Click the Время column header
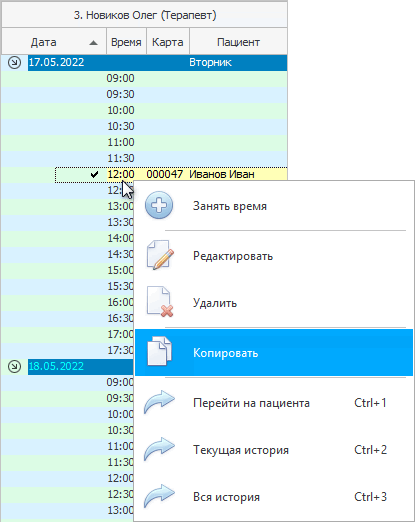 click(126, 42)
